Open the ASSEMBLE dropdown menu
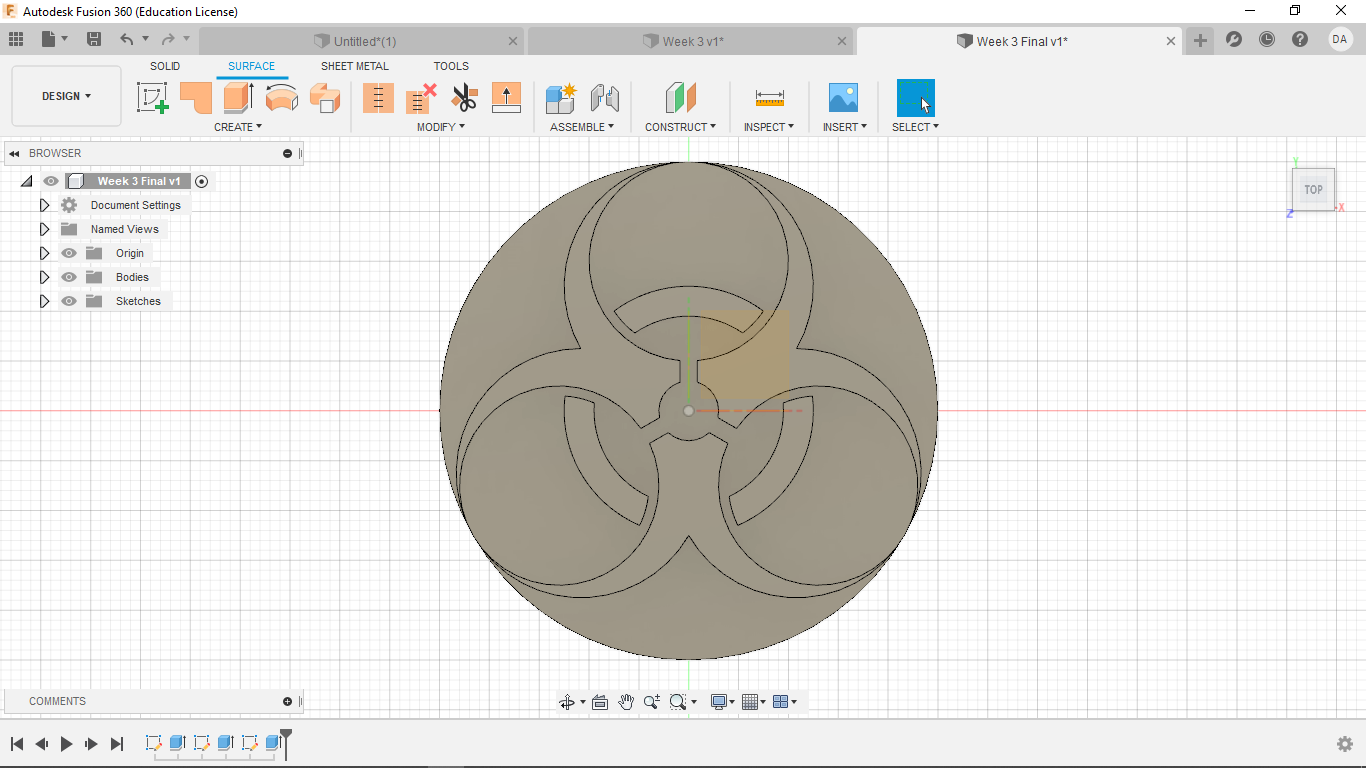This screenshot has width=1366, height=768. tap(582, 127)
